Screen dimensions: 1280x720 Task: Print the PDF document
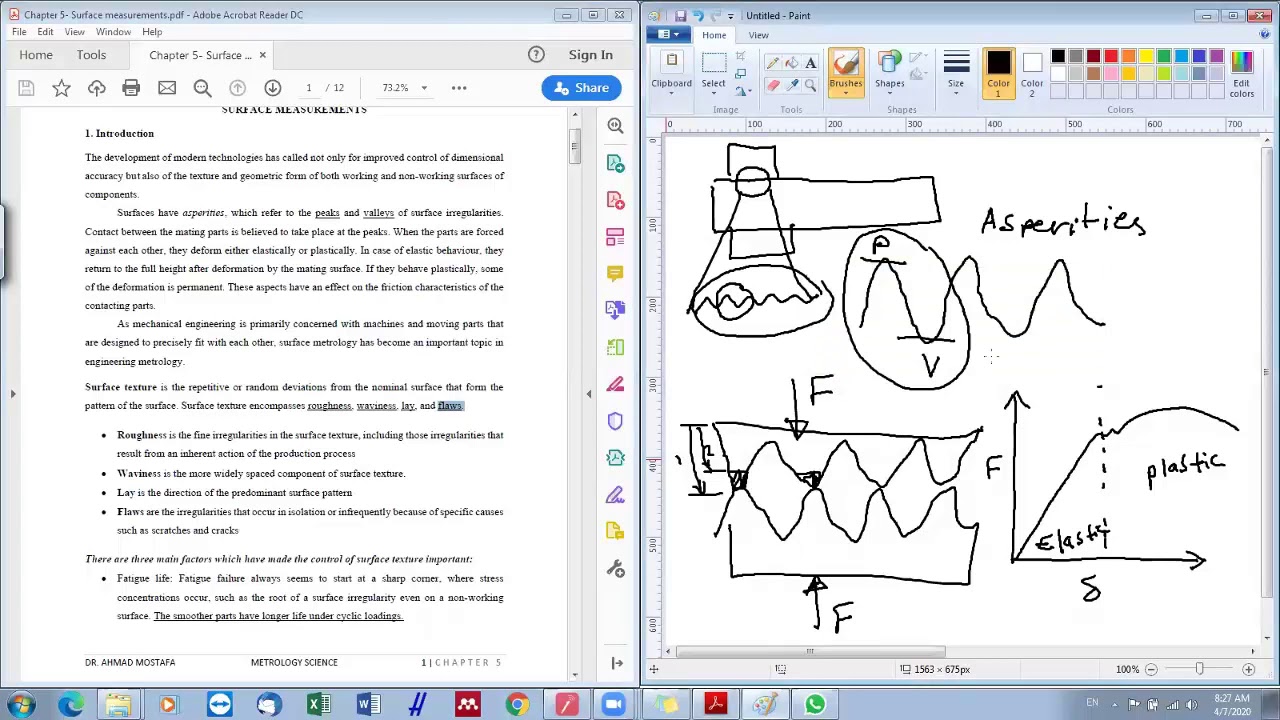click(131, 88)
